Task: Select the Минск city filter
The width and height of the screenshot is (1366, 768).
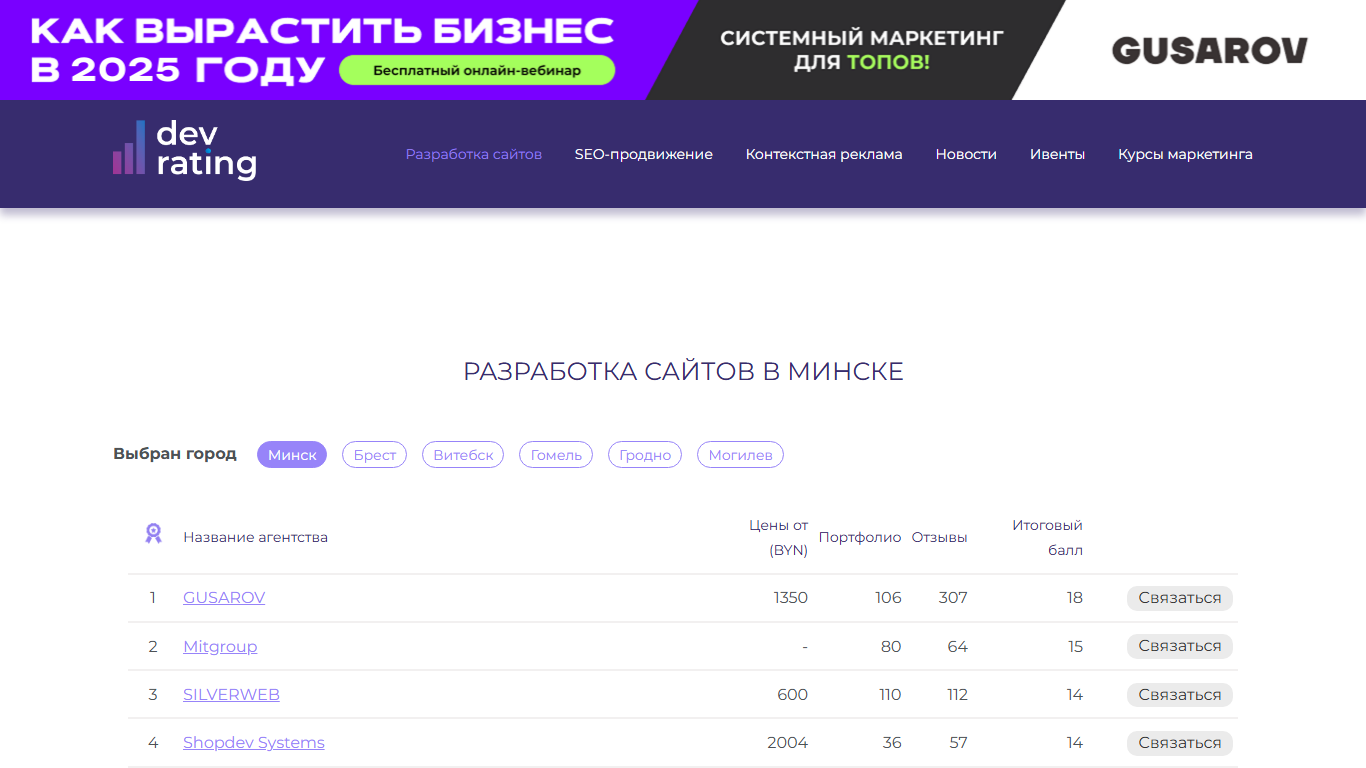Action: tap(292, 455)
